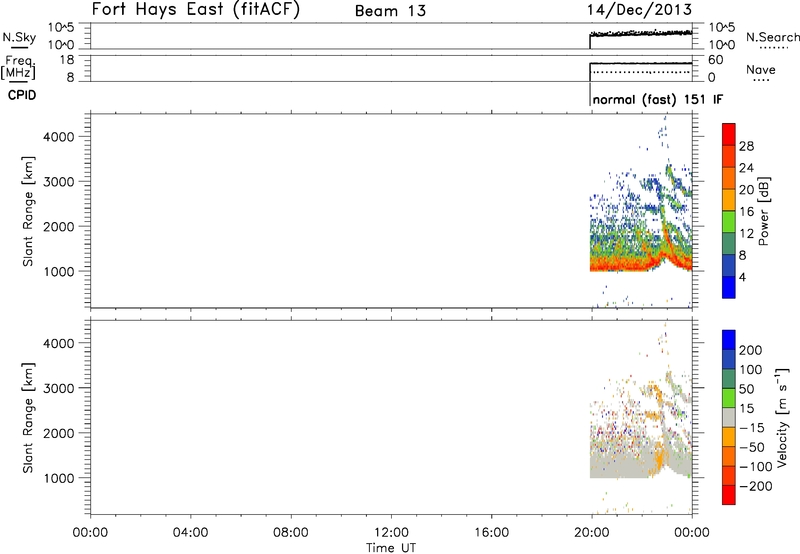Click the '12:00' time tick label

point(391,533)
